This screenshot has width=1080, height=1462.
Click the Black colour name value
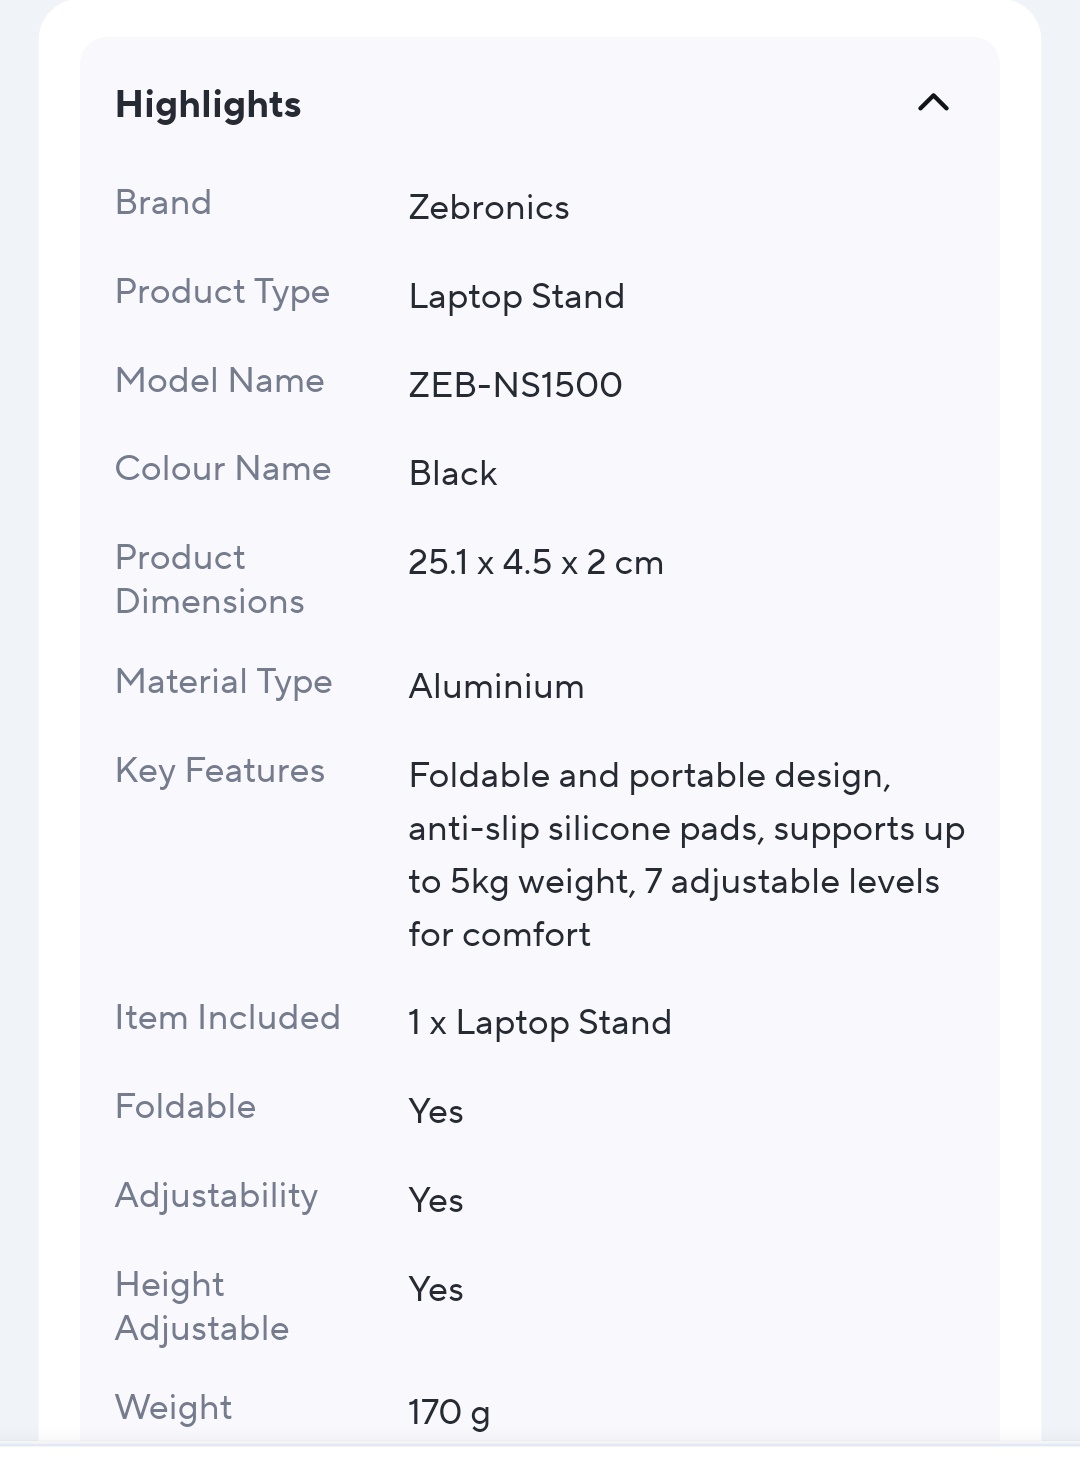(x=453, y=474)
